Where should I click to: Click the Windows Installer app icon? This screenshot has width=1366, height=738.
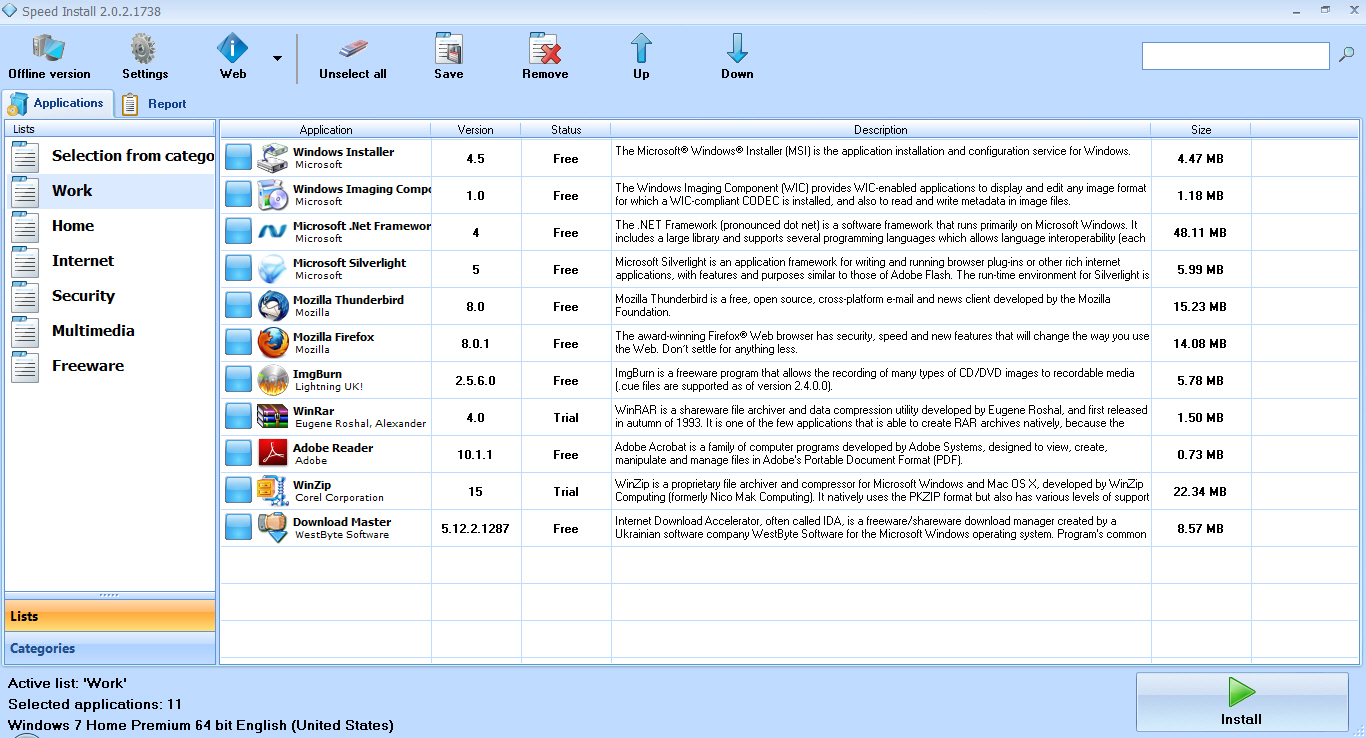(x=273, y=158)
